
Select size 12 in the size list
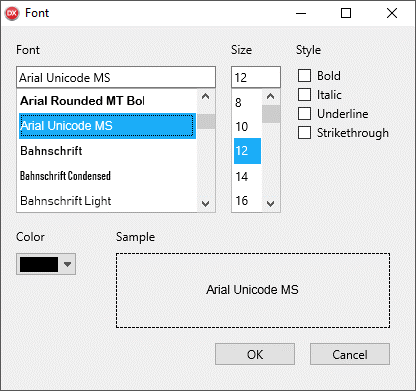pyautogui.click(x=247, y=151)
